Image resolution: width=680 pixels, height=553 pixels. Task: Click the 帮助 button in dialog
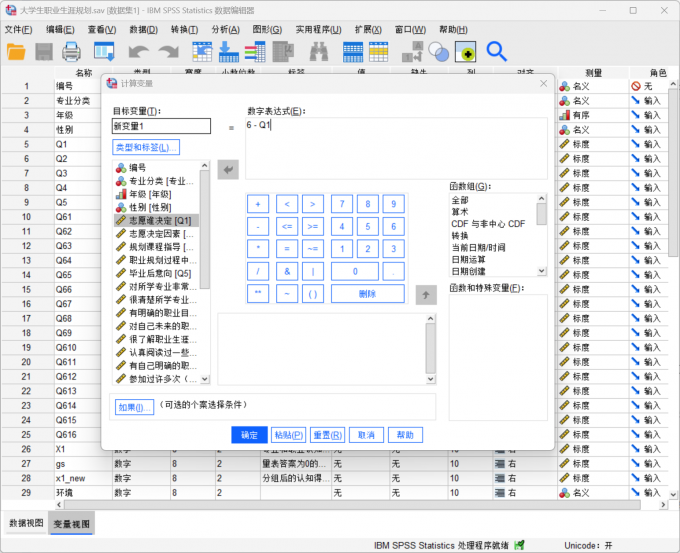tap(405, 435)
